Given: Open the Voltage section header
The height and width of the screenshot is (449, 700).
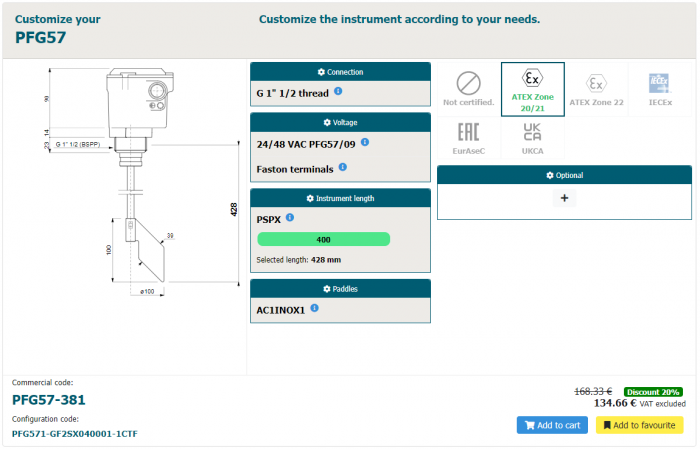Looking at the screenshot, I should [340, 122].
